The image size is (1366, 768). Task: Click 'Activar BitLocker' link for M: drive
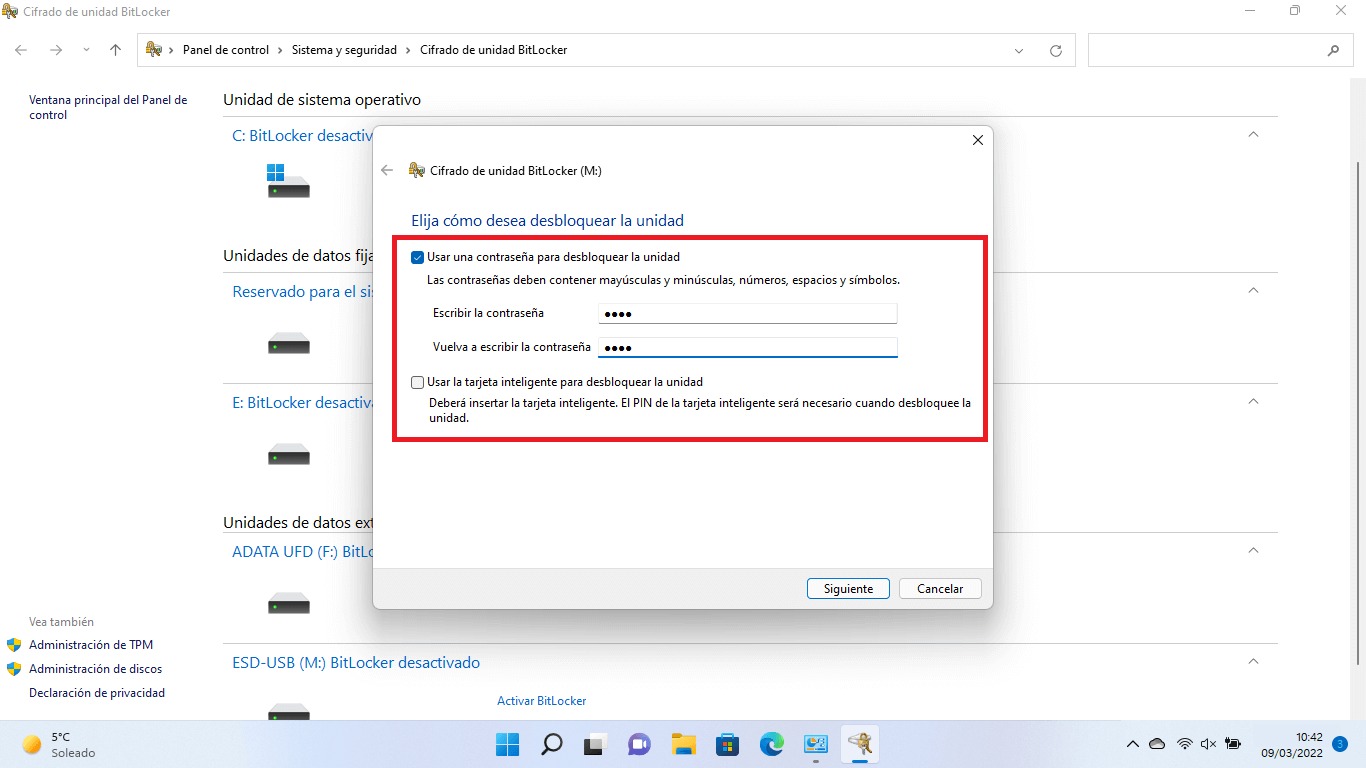tap(541, 701)
